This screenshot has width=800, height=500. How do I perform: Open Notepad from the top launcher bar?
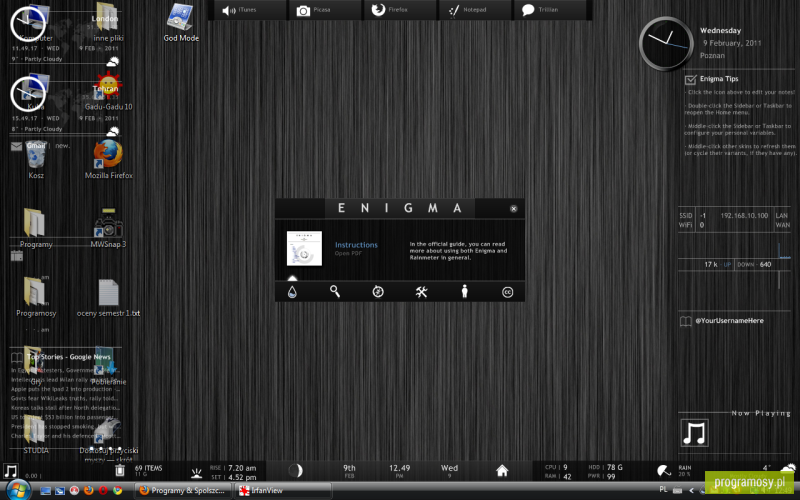tap(475, 10)
